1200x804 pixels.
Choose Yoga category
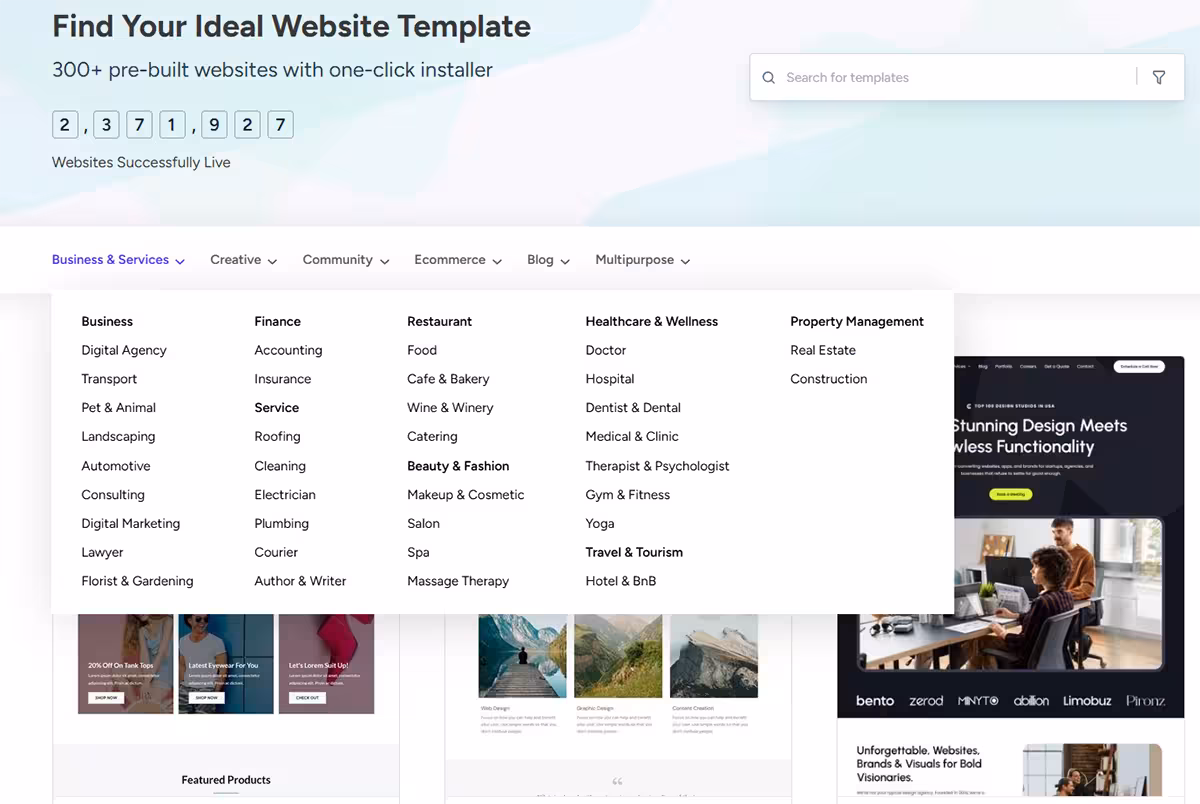click(600, 524)
